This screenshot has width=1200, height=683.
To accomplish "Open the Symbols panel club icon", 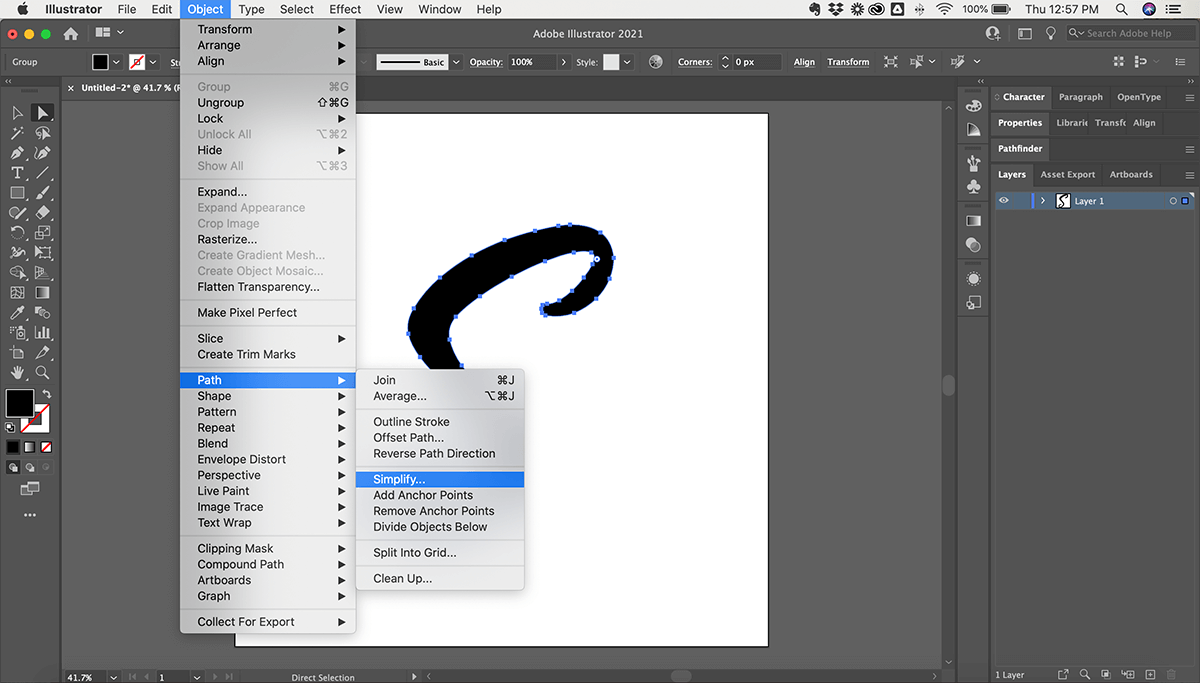I will tap(974, 187).
